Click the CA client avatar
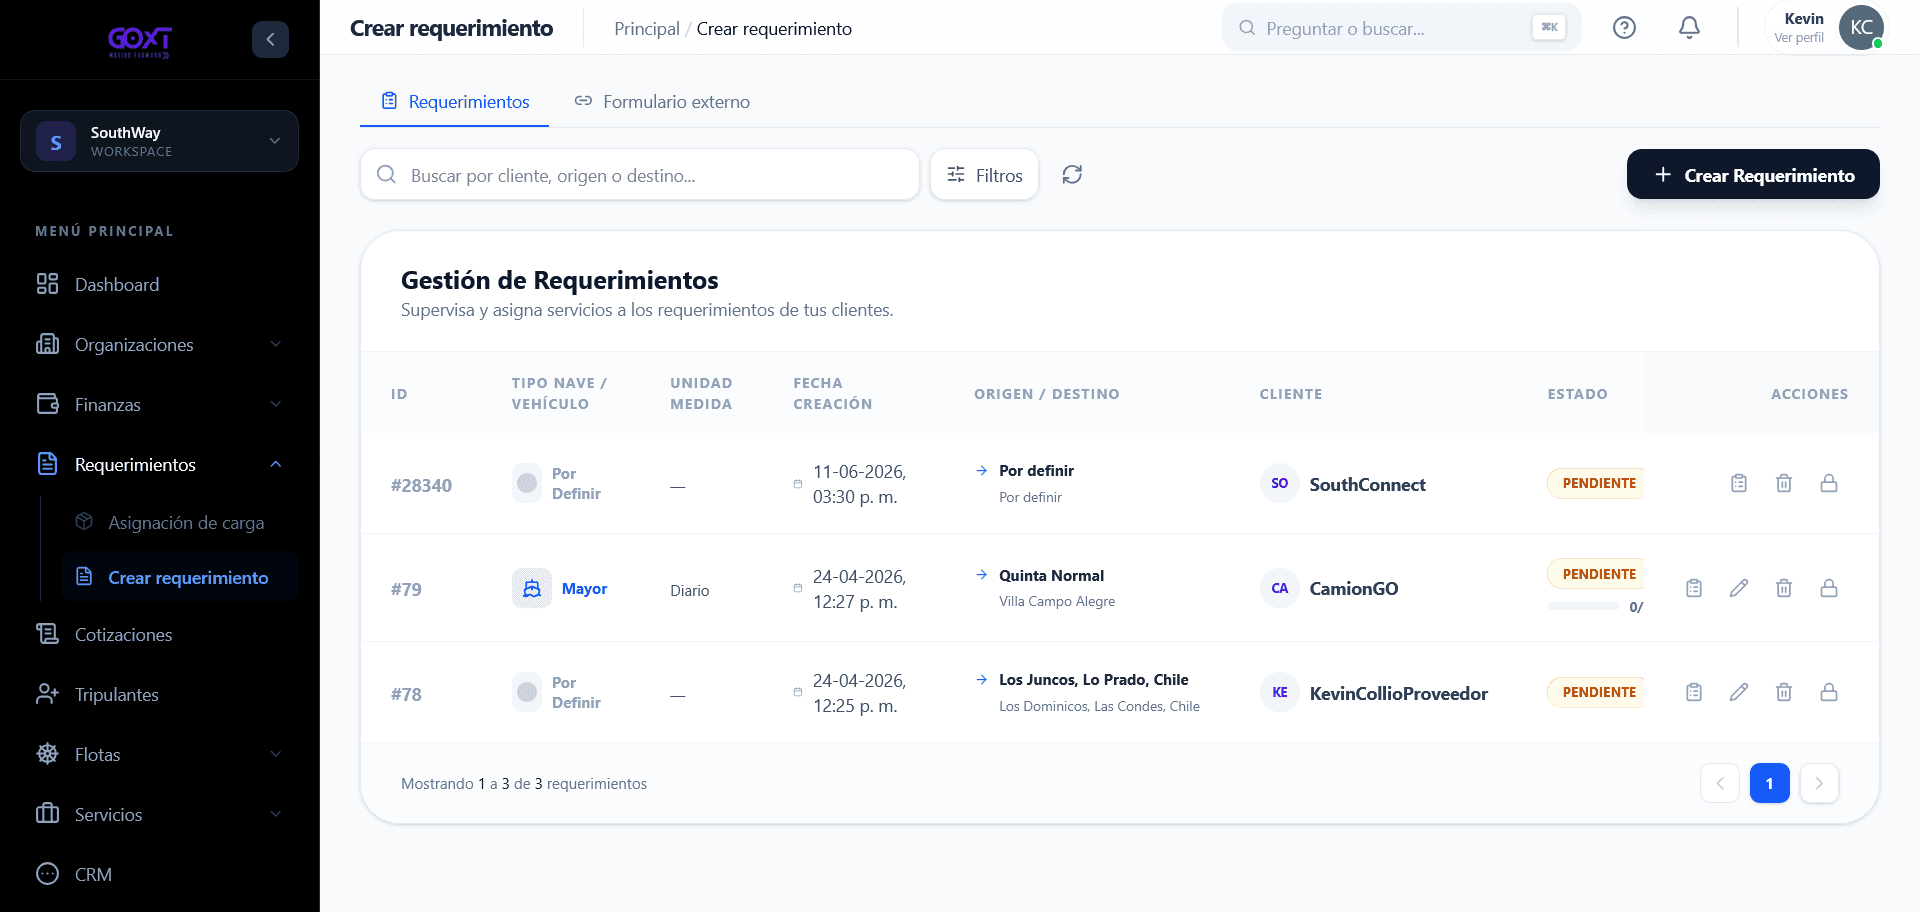The width and height of the screenshot is (1920, 912). click(1280, 589)
